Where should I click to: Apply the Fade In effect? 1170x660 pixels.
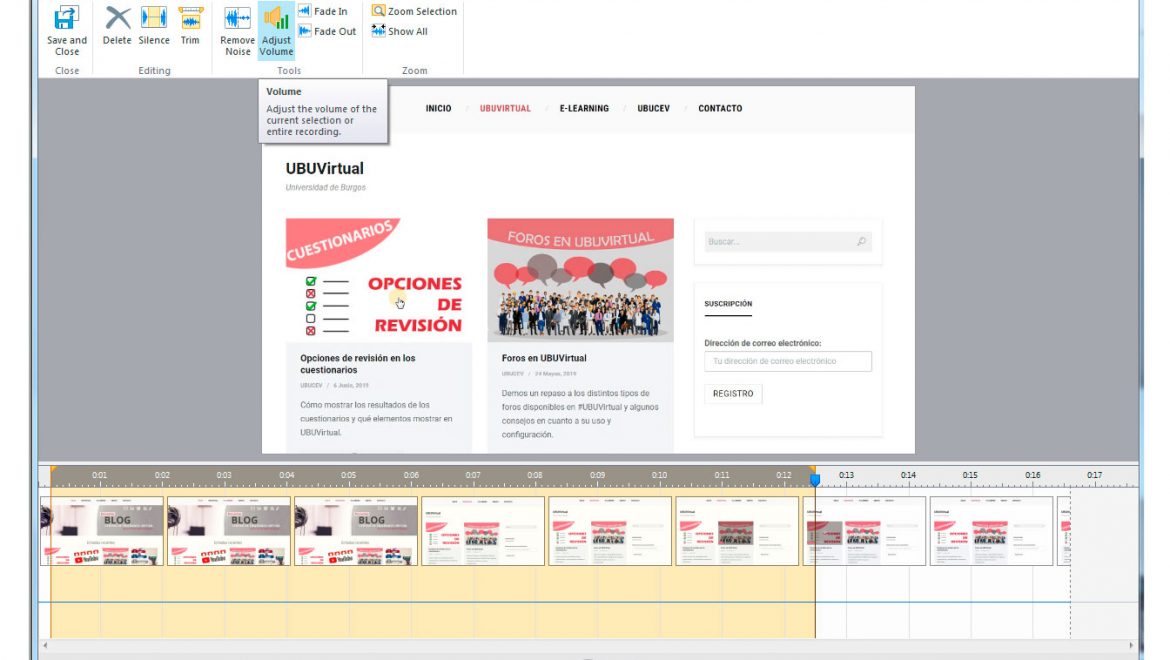[323, 11]
